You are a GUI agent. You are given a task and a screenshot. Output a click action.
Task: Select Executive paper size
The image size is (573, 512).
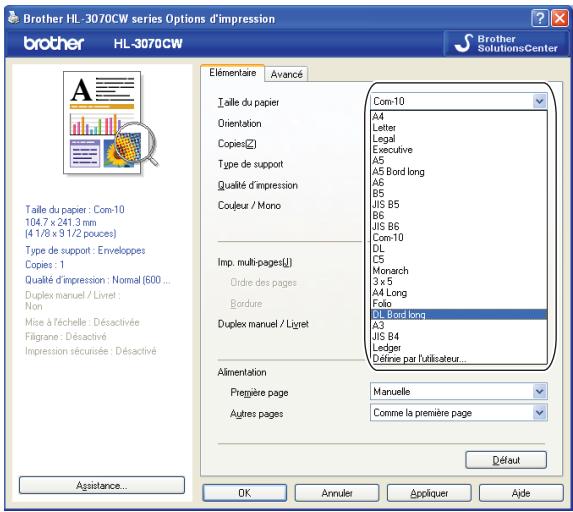[459, 149]
